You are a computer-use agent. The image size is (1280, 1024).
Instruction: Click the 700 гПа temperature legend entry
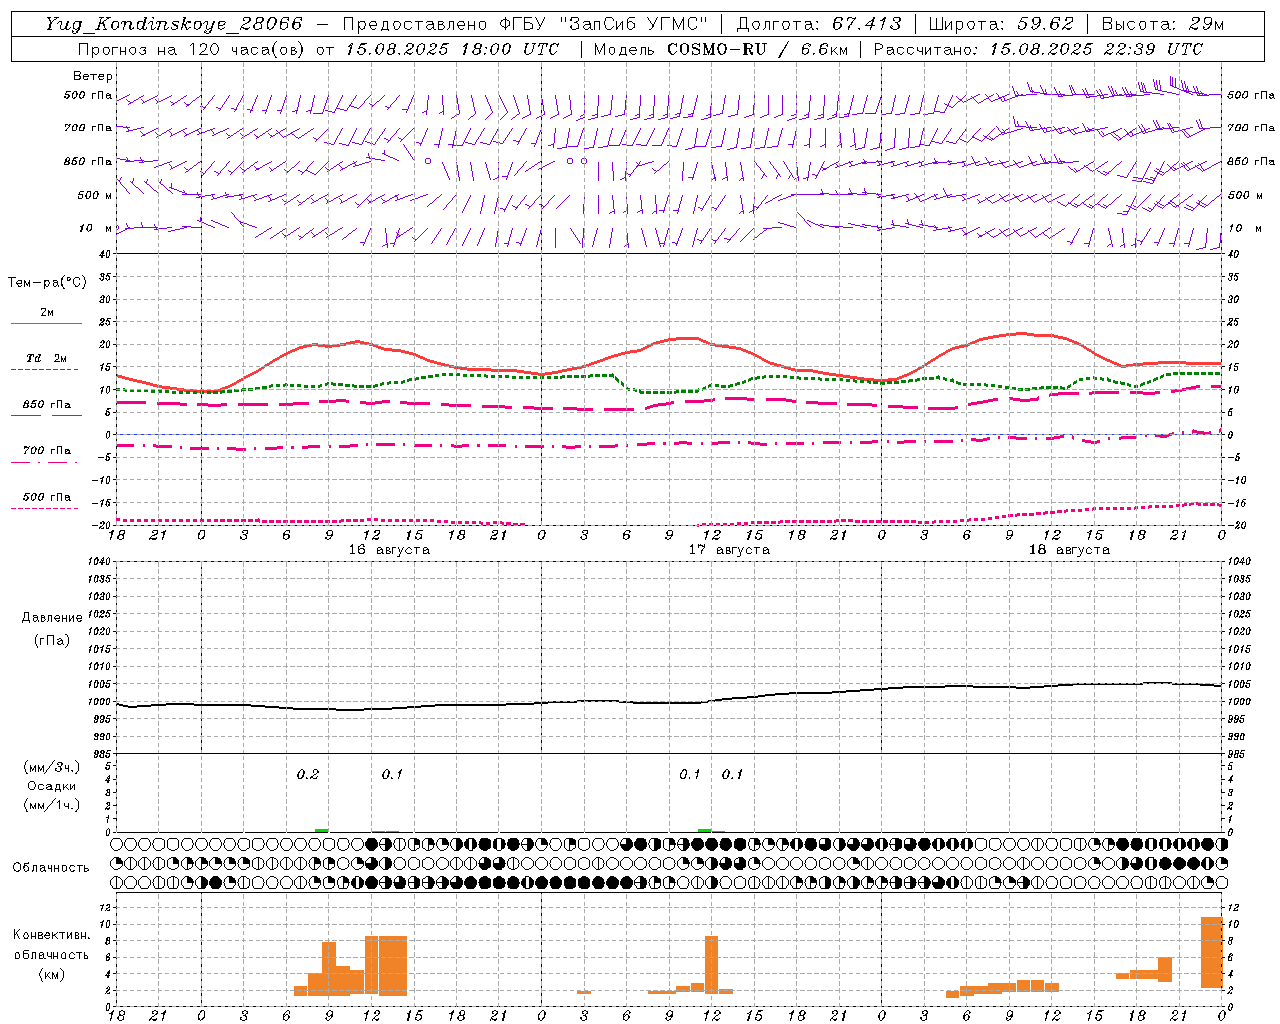tap(47, 451)
